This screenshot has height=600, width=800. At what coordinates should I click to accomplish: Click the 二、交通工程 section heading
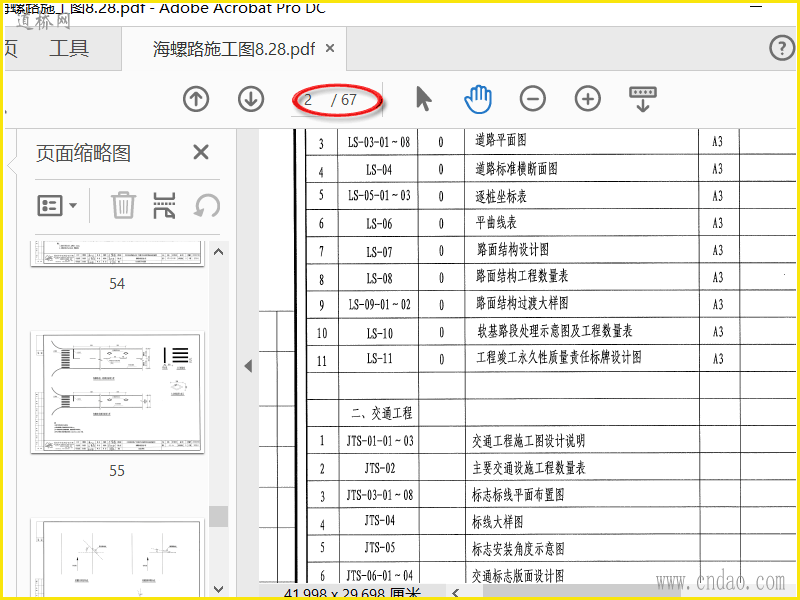click(x=381, y=413)
